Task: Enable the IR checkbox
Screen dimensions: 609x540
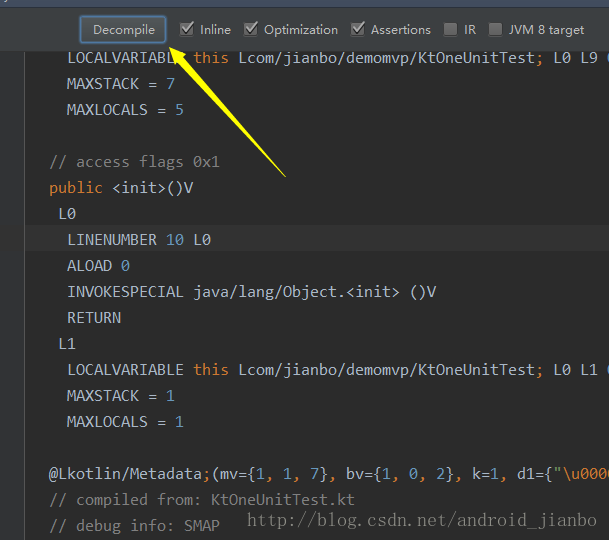Action: click(x=451, y=29)
